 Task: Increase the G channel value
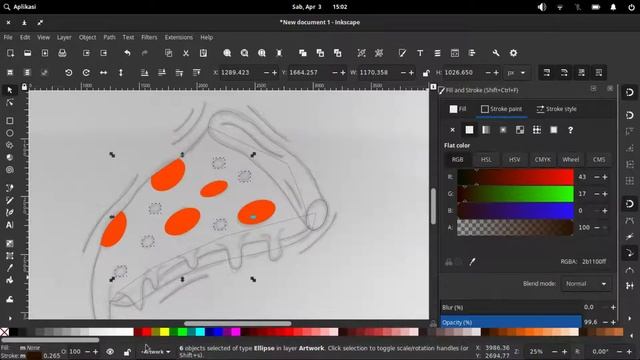[x=605, y=193]
